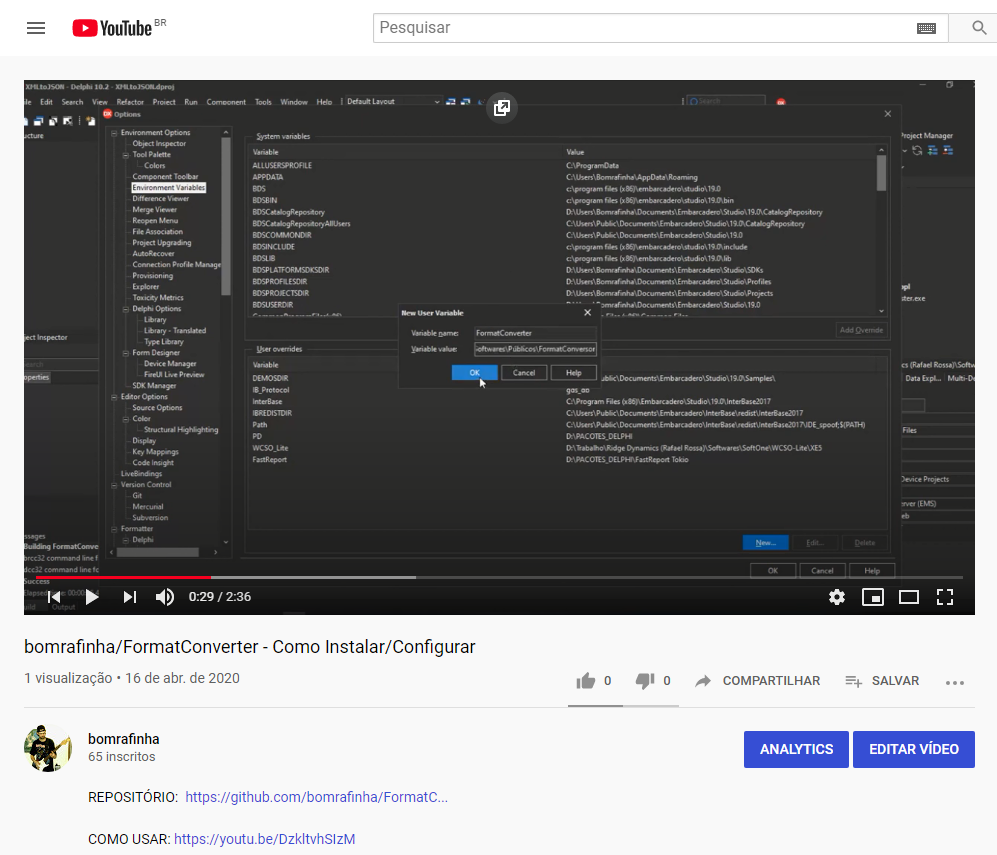Open video settings gear
Viewport: 997px width, 855px height.
837,597
